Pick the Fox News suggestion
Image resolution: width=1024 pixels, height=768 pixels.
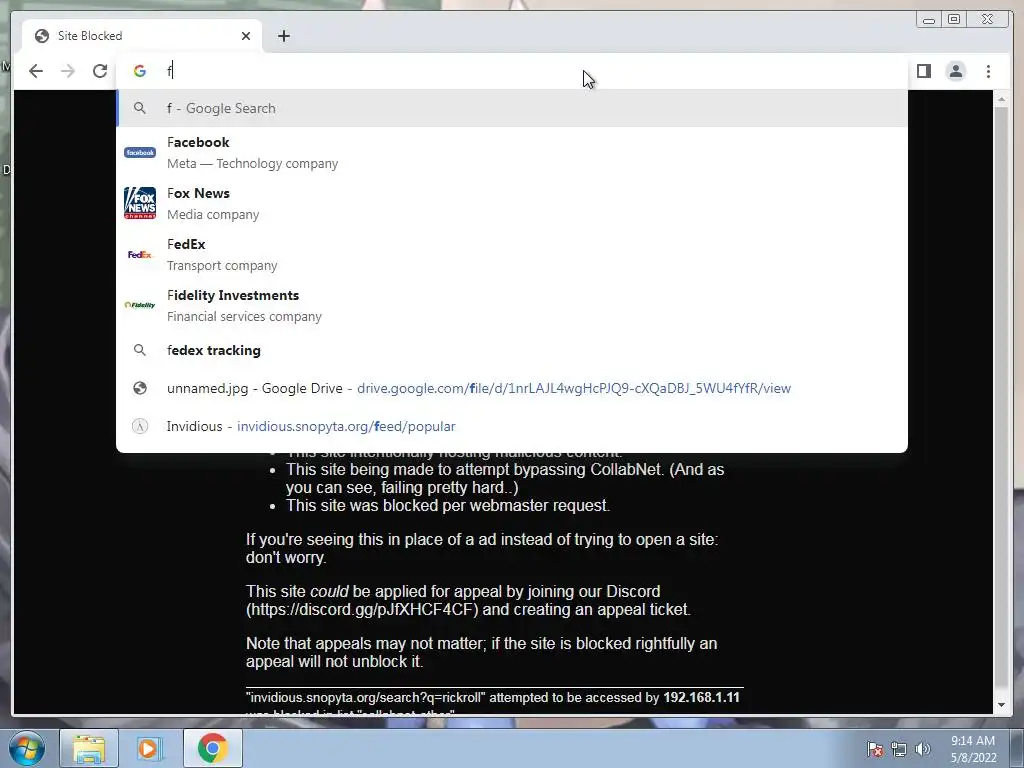click(x=511, y=203)
